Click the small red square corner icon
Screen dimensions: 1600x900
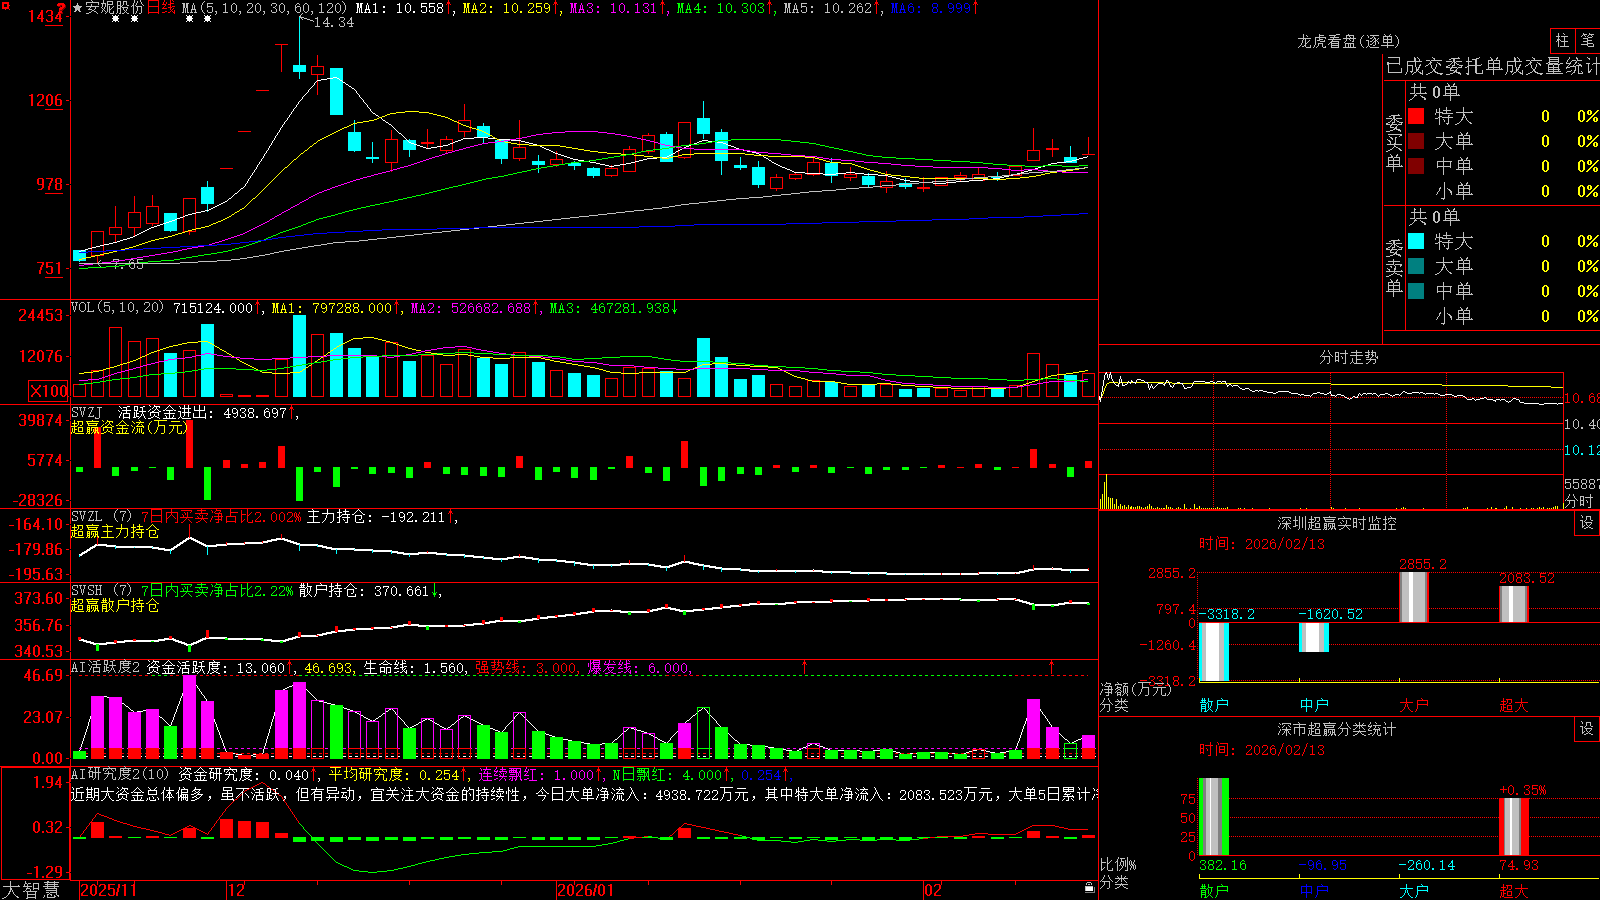point(4,4)
